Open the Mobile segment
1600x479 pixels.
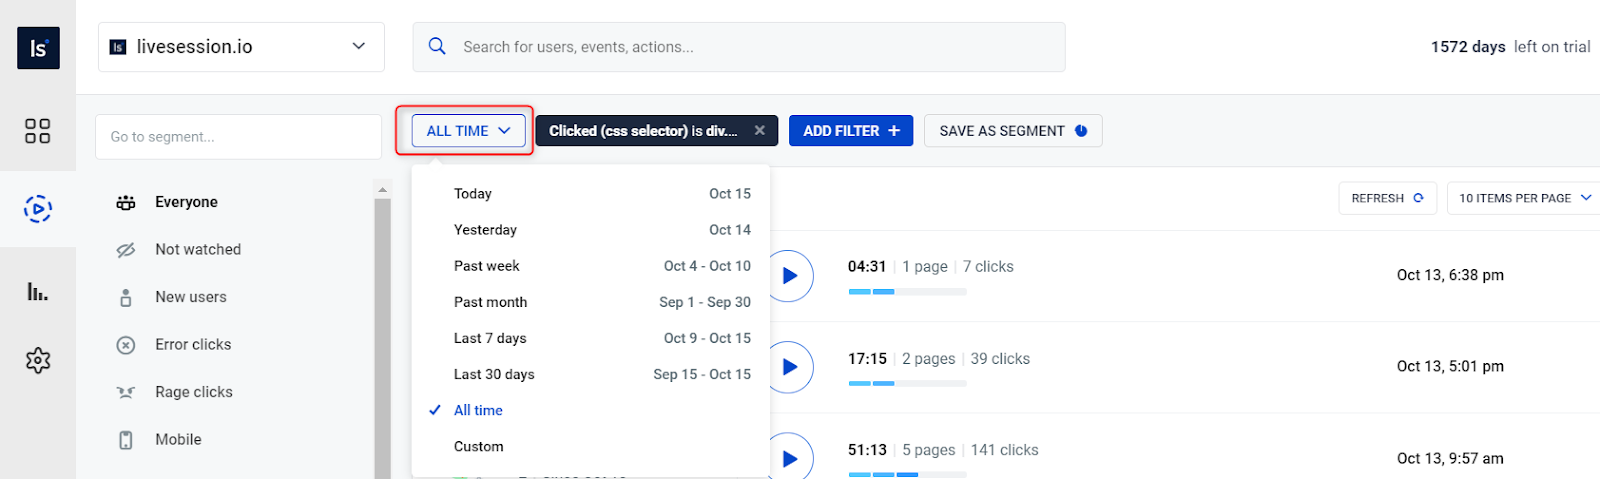(178, 439)
